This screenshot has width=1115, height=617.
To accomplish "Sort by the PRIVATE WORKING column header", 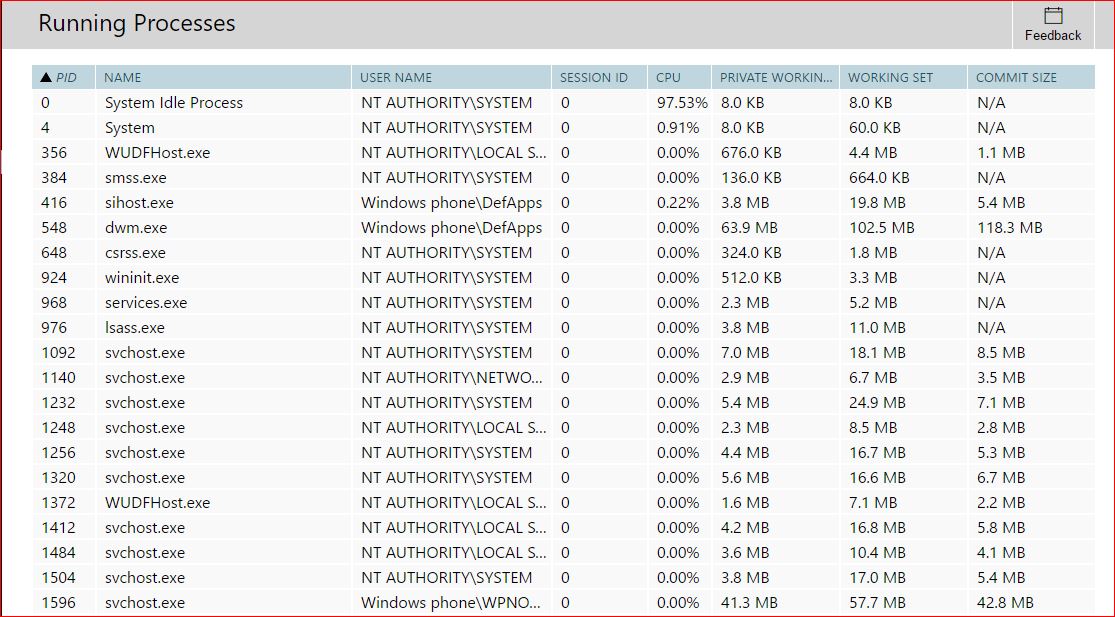I will pos(775,77).
